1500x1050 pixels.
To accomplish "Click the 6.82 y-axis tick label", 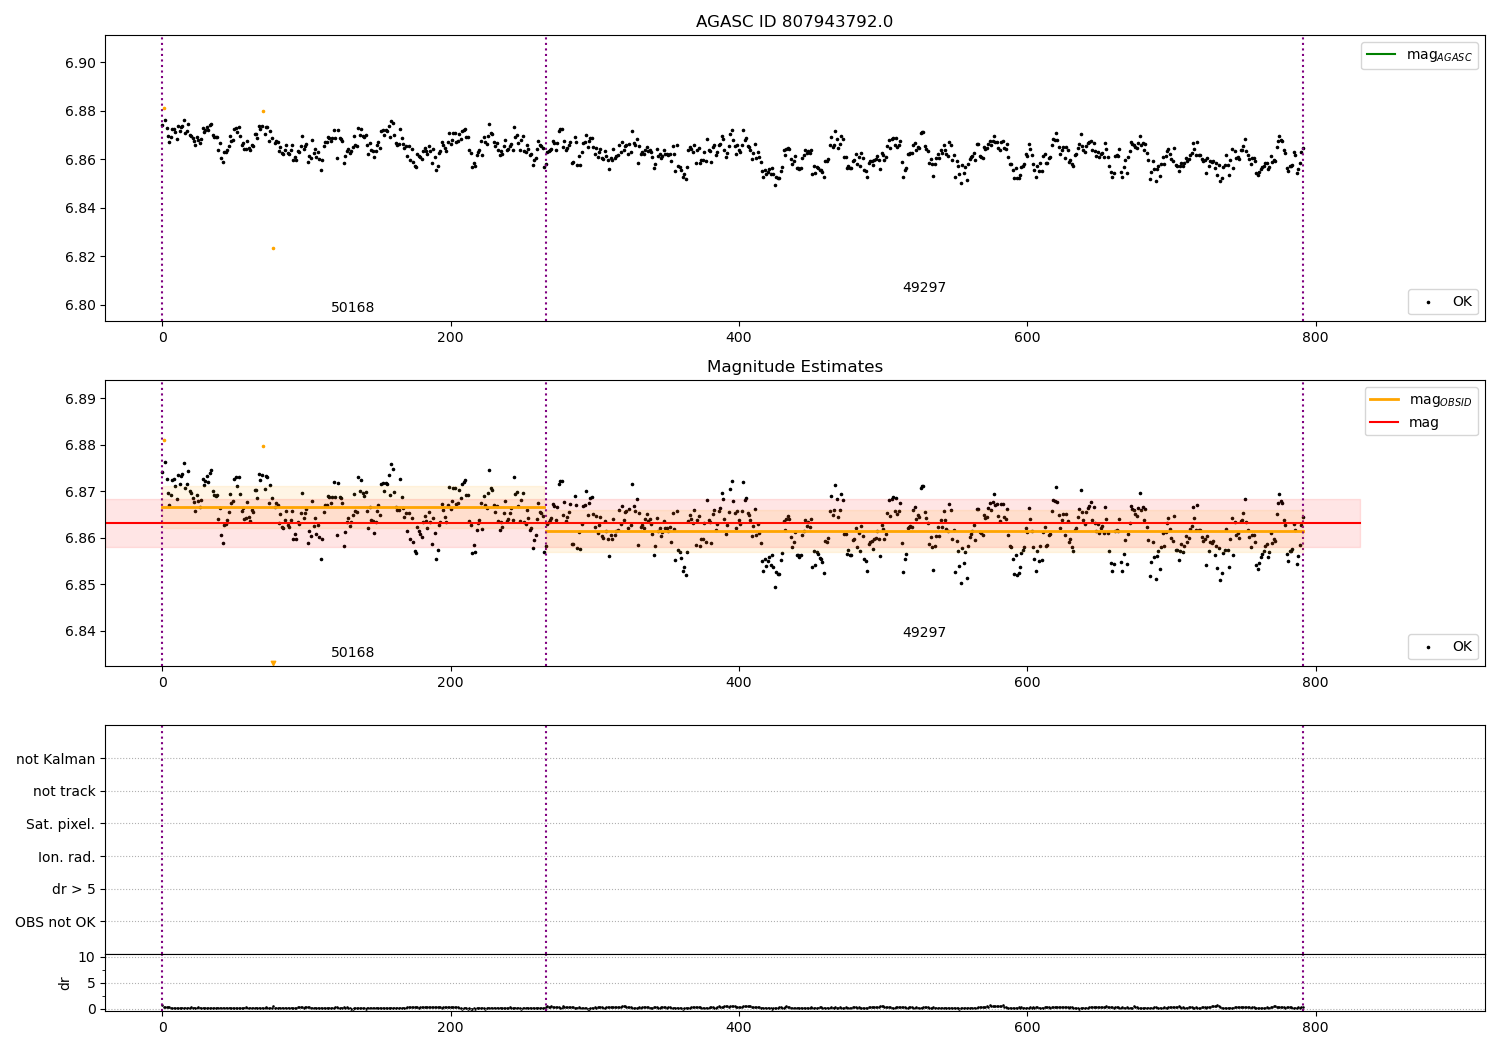I will [80, 257].
